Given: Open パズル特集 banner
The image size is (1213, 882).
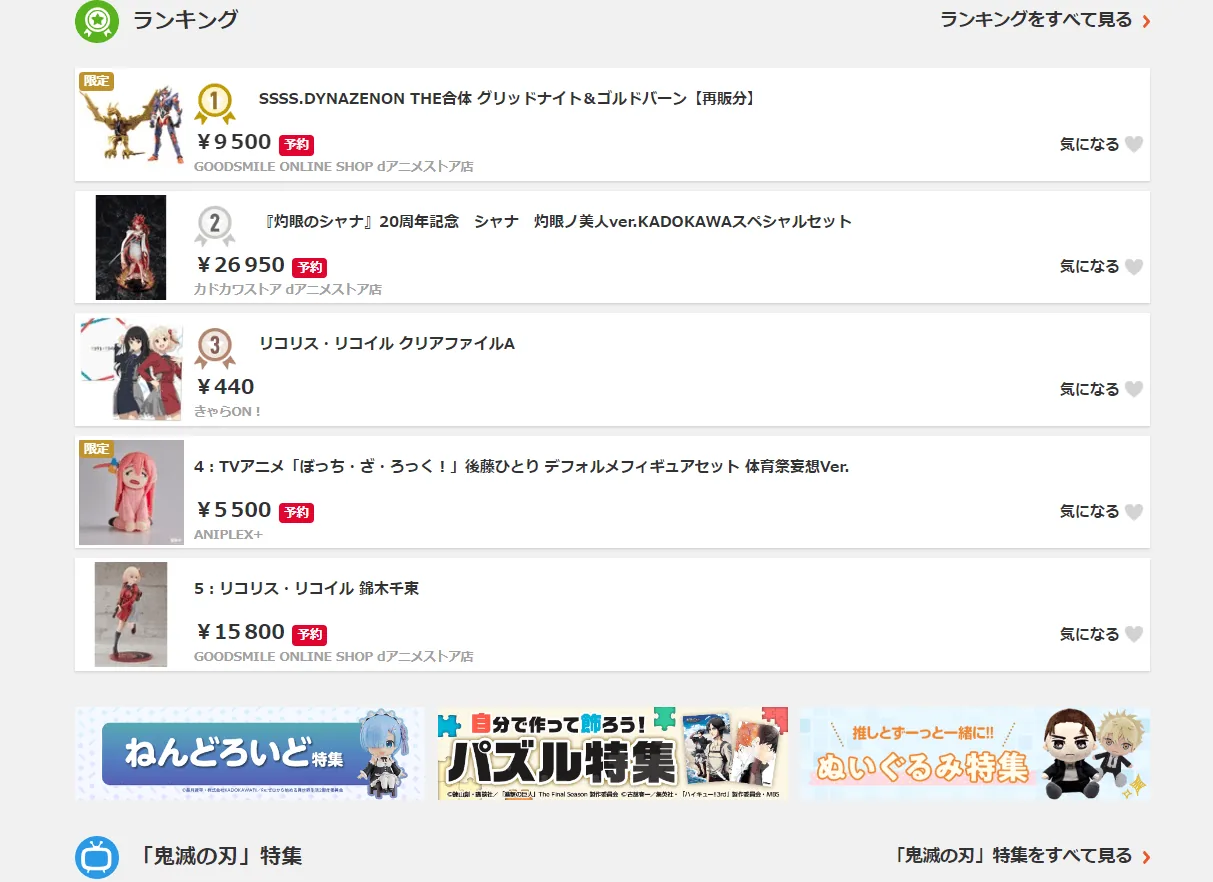Looking at the screenshot, I should click(x=613, y=753).
